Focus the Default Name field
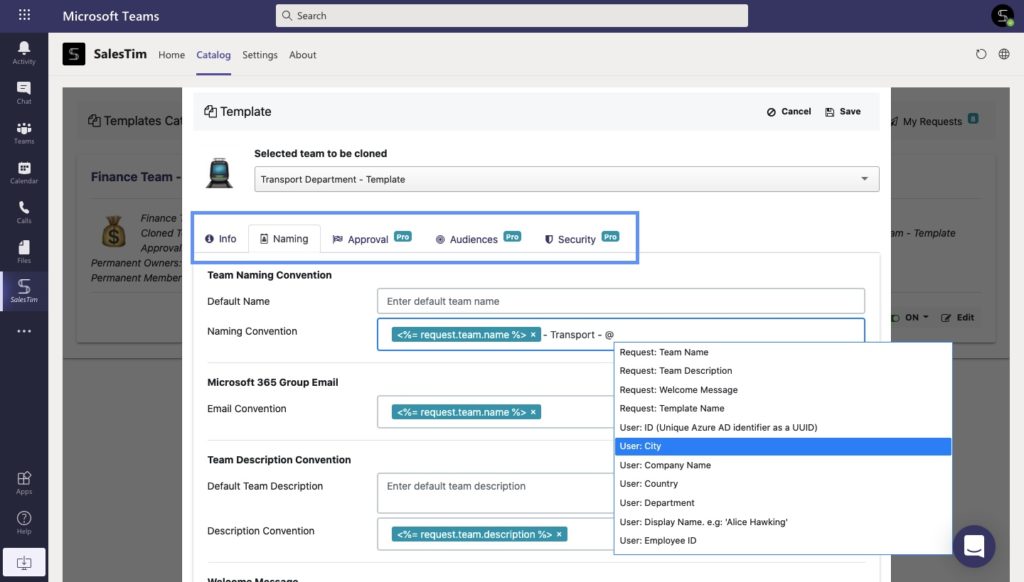This screenshot has height=582, width=1024. tap(620, 301)
